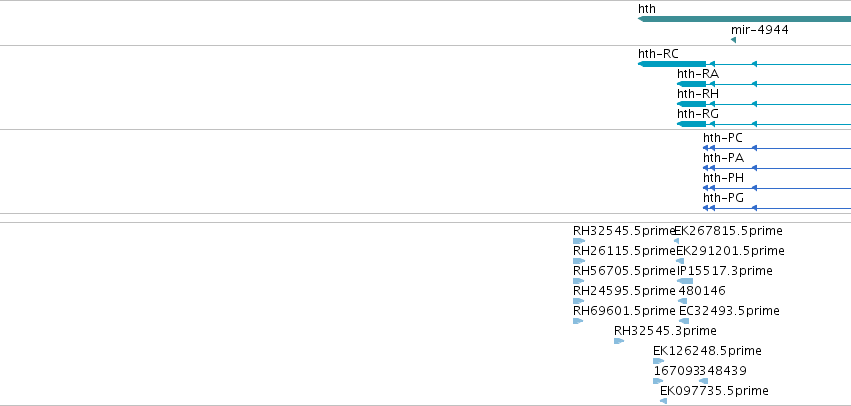851x406 pixels.
Task: Click the hth-PG protein arrow glyph
Action: point(706,208)
